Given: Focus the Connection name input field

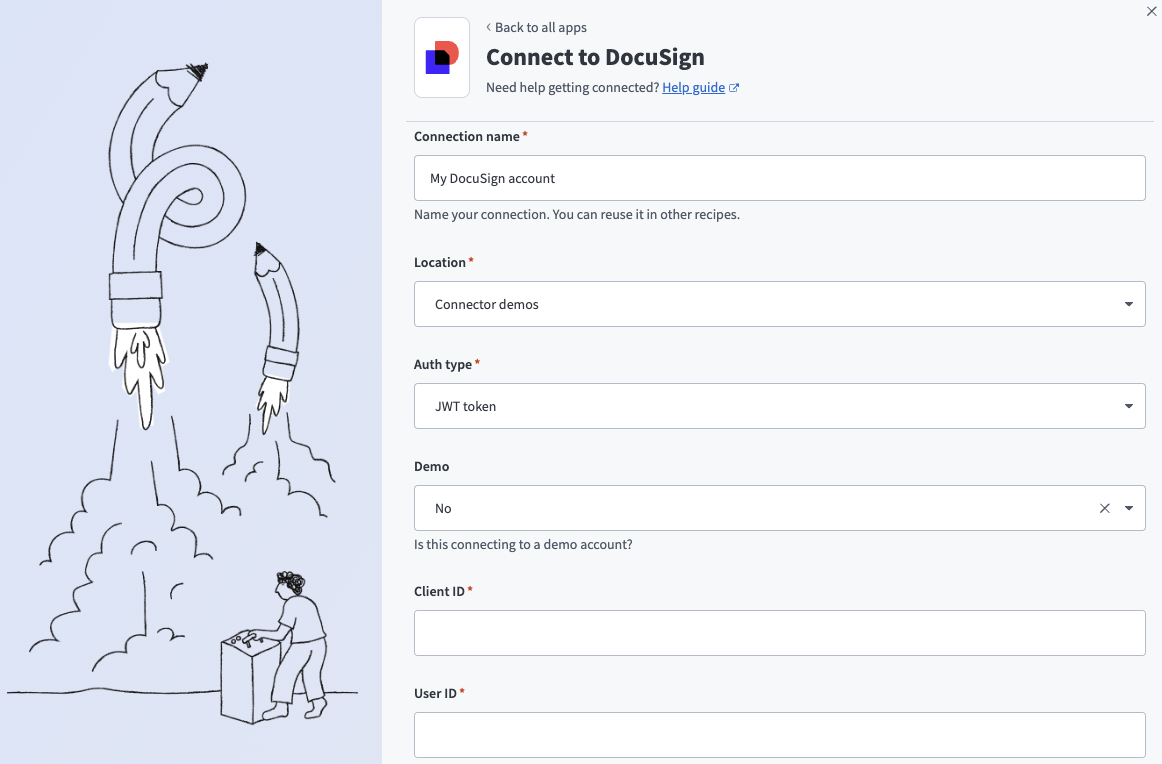Looking at the screenshot, I should tap(780, 177).
